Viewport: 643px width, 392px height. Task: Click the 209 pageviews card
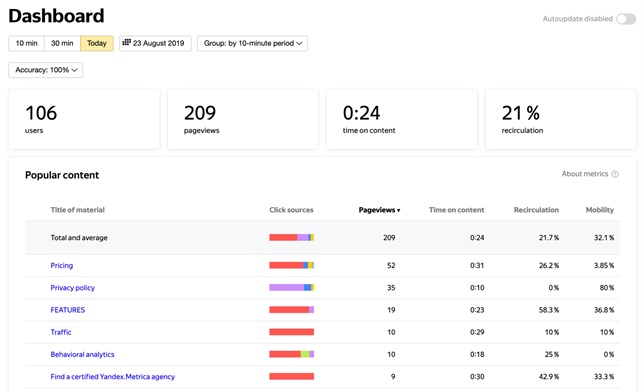pyautogui.click(x=243, y=119)
